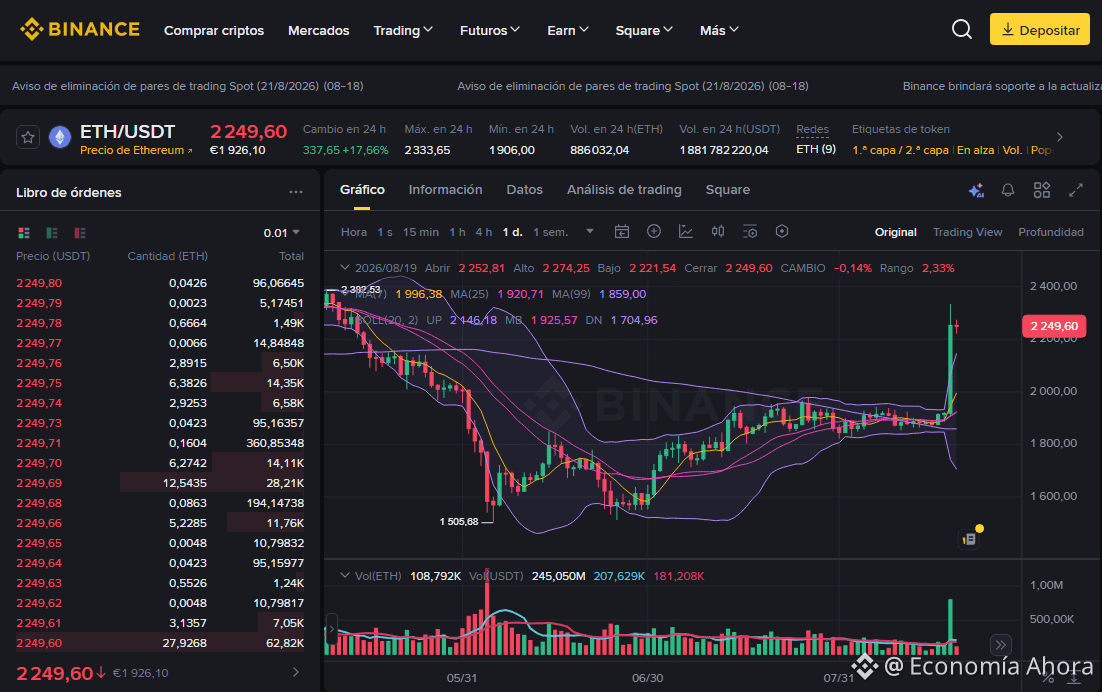
Task: Click the chart notes icon with yellow dot
Action: click(970, 538)
